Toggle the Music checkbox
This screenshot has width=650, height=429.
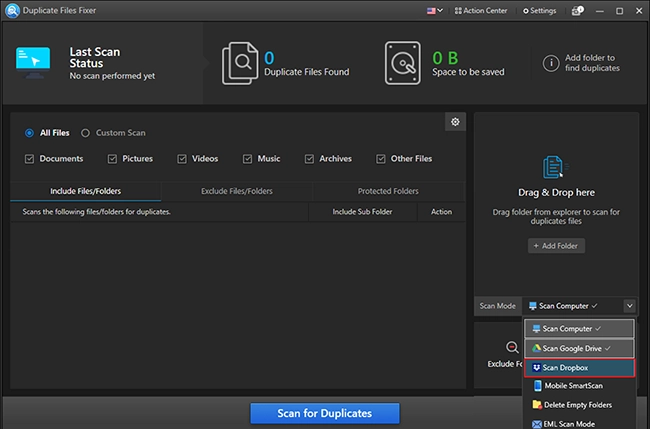coord(247,159)
